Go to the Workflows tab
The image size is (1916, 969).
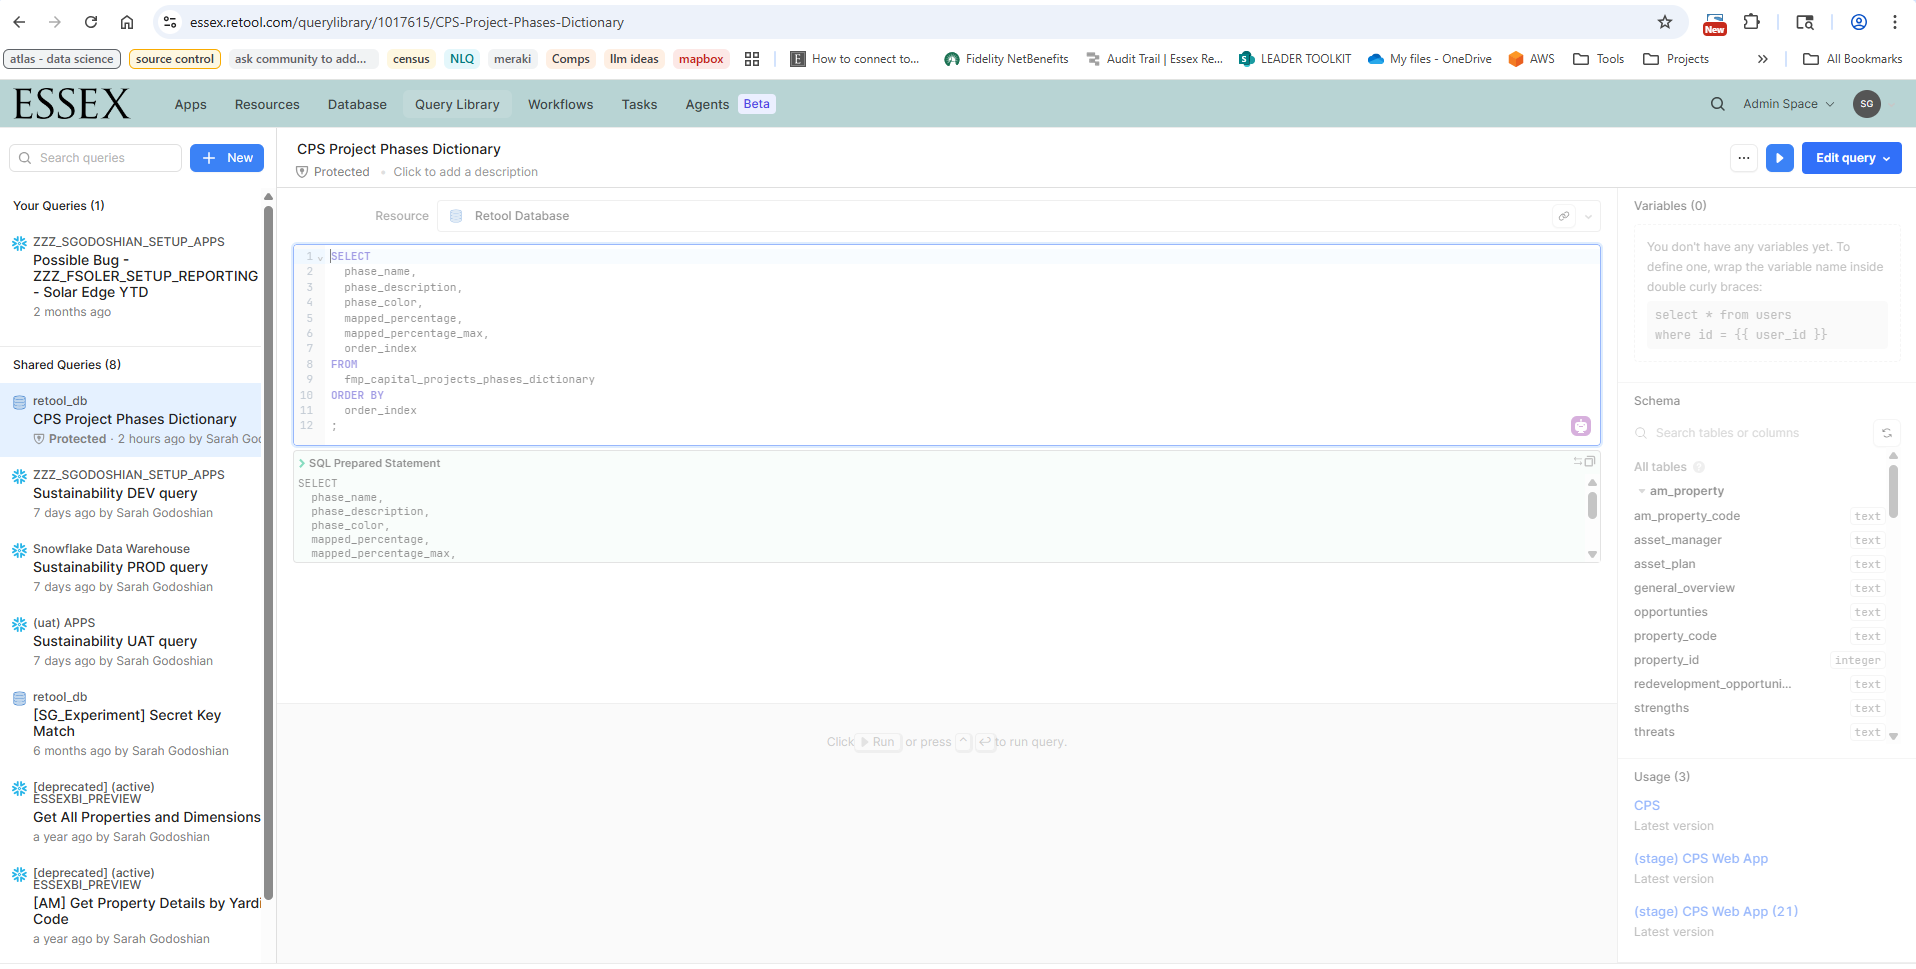560,104
